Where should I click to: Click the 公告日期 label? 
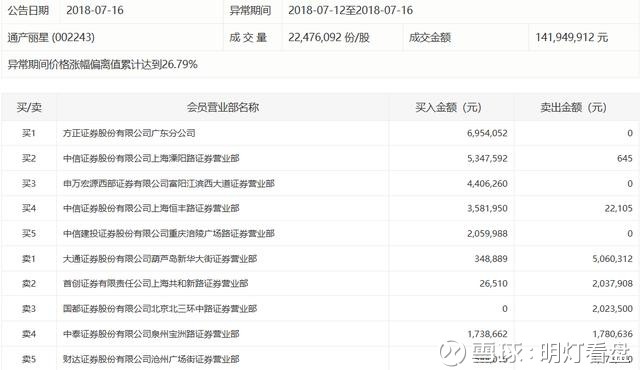(x=28, y=10)
